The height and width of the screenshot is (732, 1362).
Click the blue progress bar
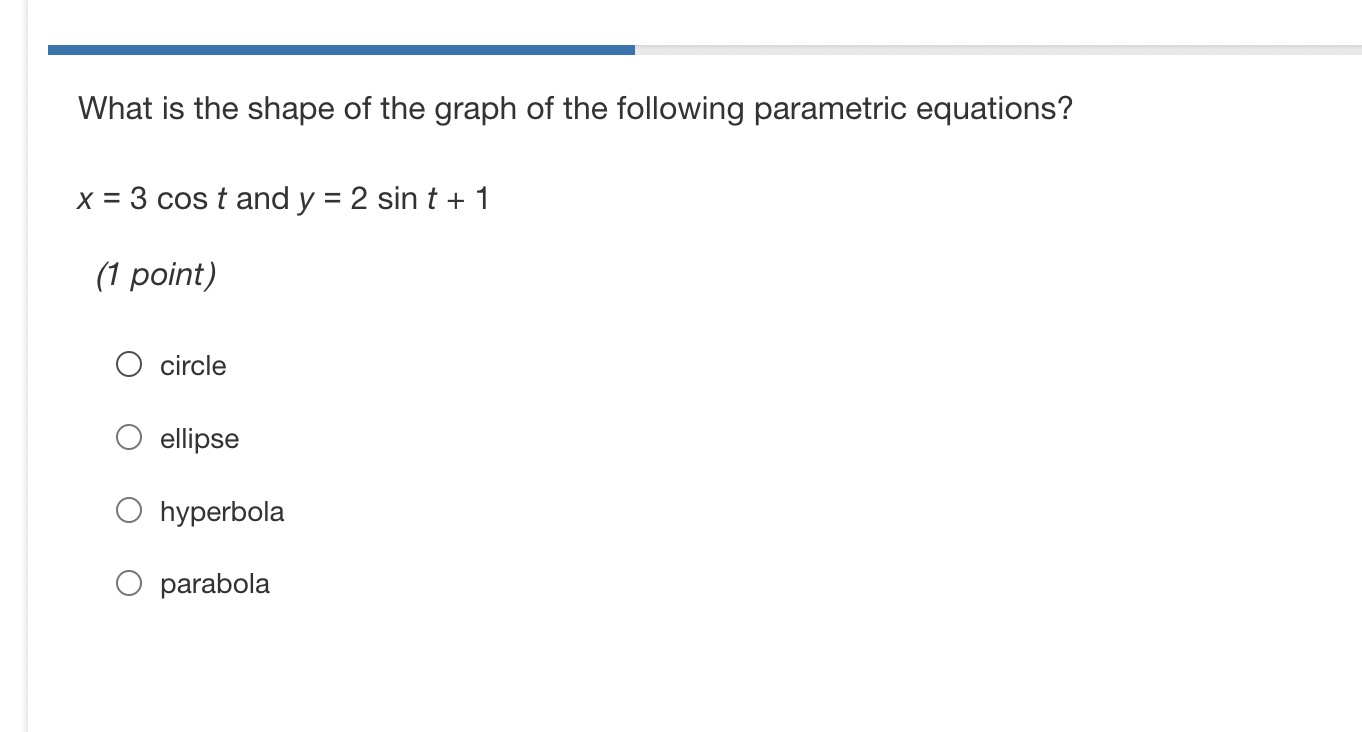click(x=340, y=47)
